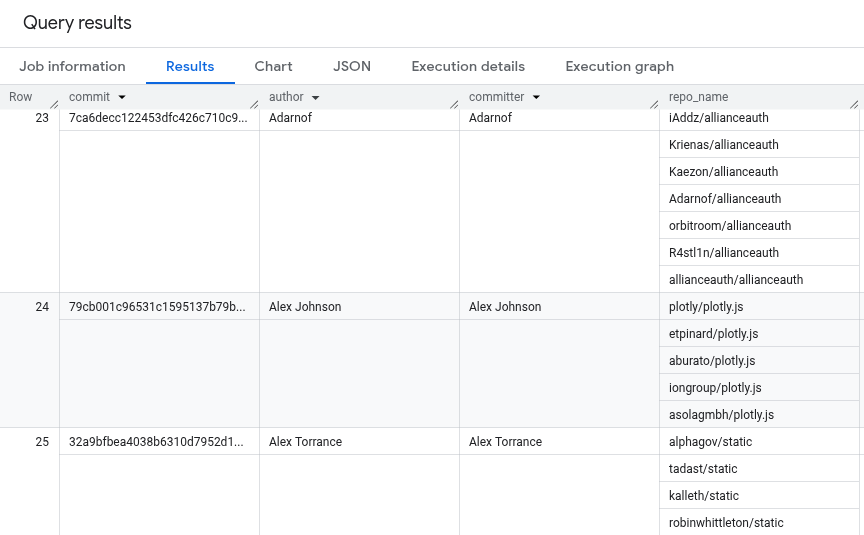Click the author column resize handle
This screenshot has height=535, width=864.
(x=454, y=103)
